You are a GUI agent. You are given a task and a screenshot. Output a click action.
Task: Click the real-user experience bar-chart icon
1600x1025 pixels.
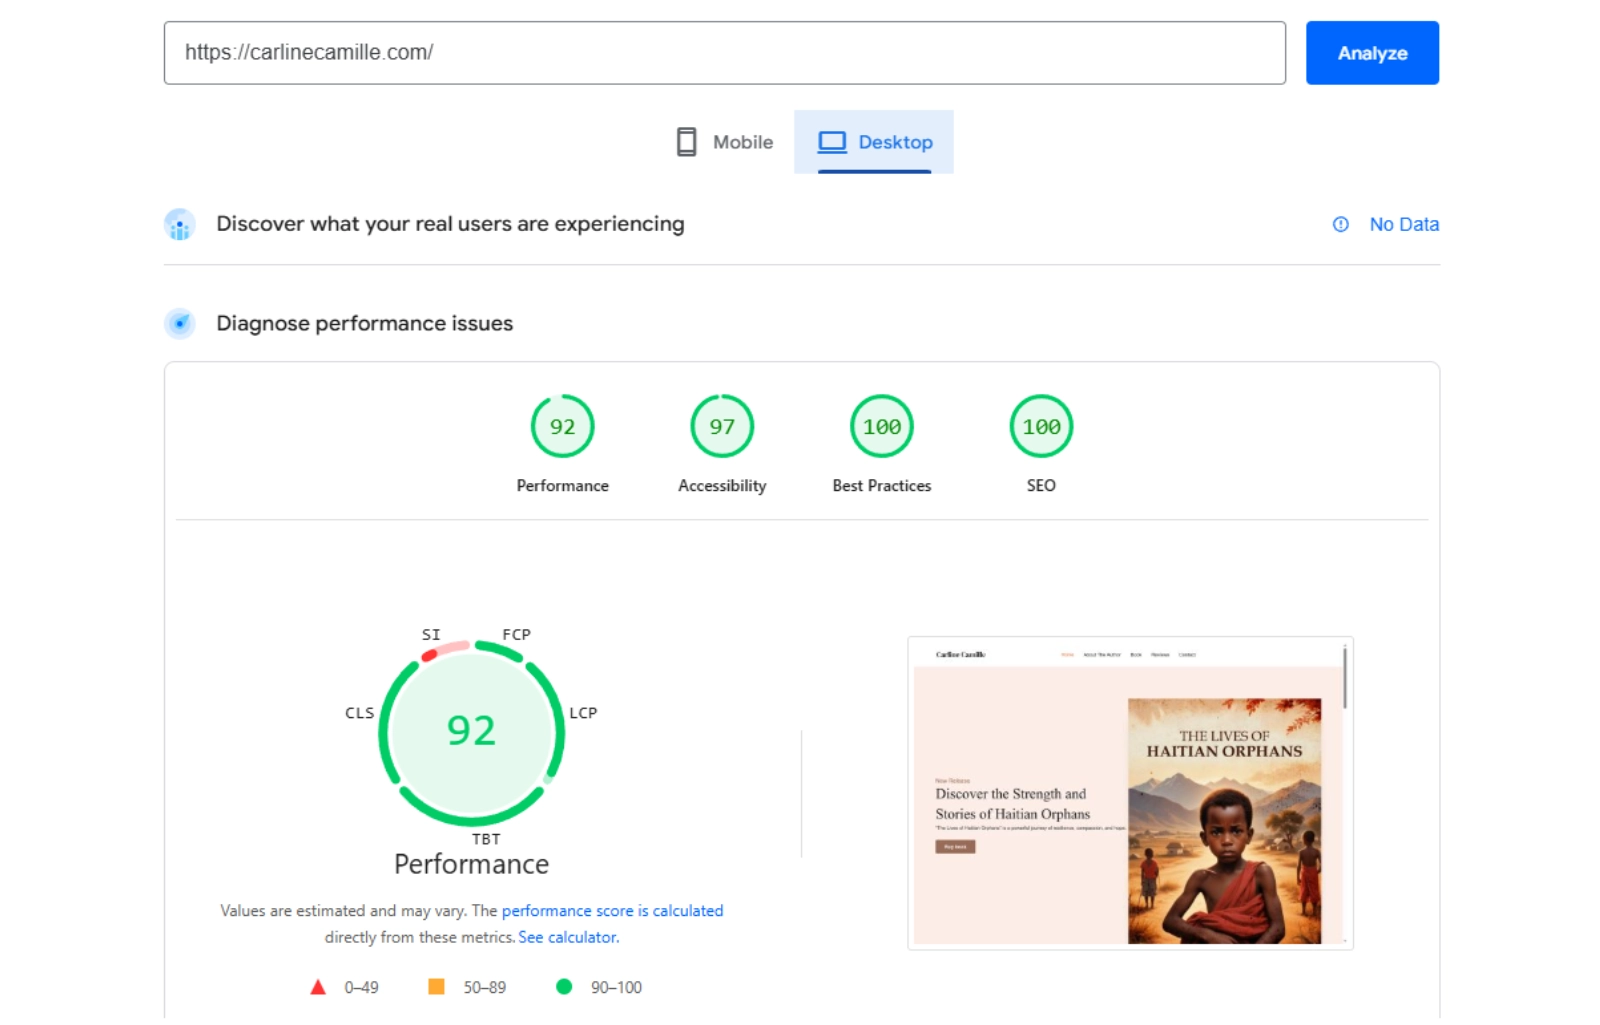pos(180,224)
